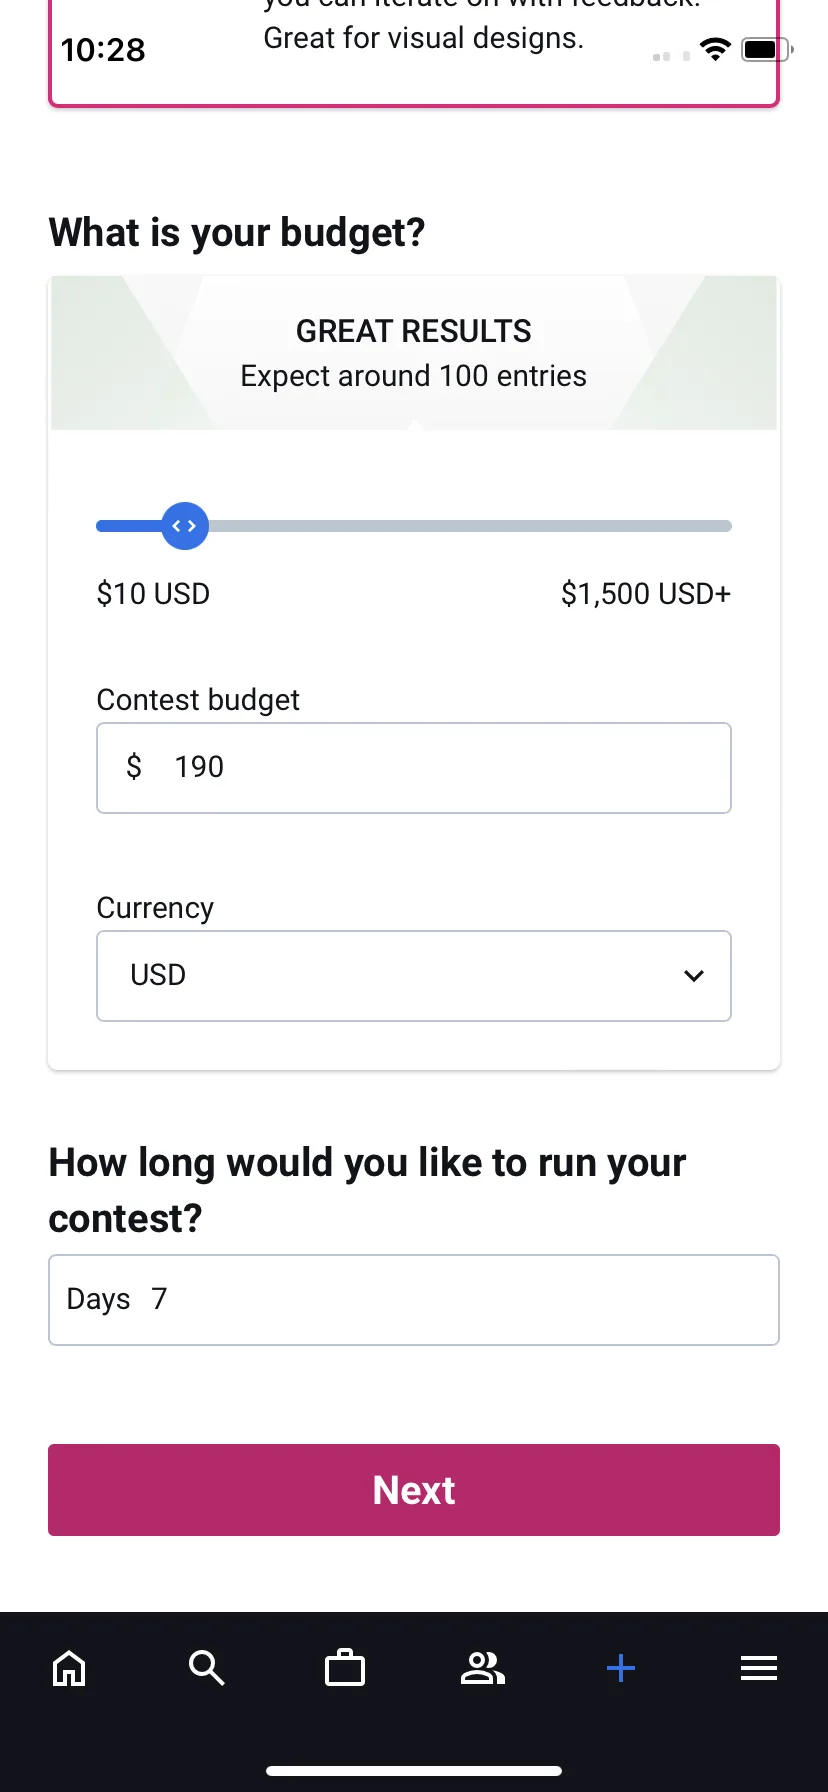This screenshot has width=828, height=1792.
Task: Select the Great for visual designs card
Action: [x=414, y=52]
